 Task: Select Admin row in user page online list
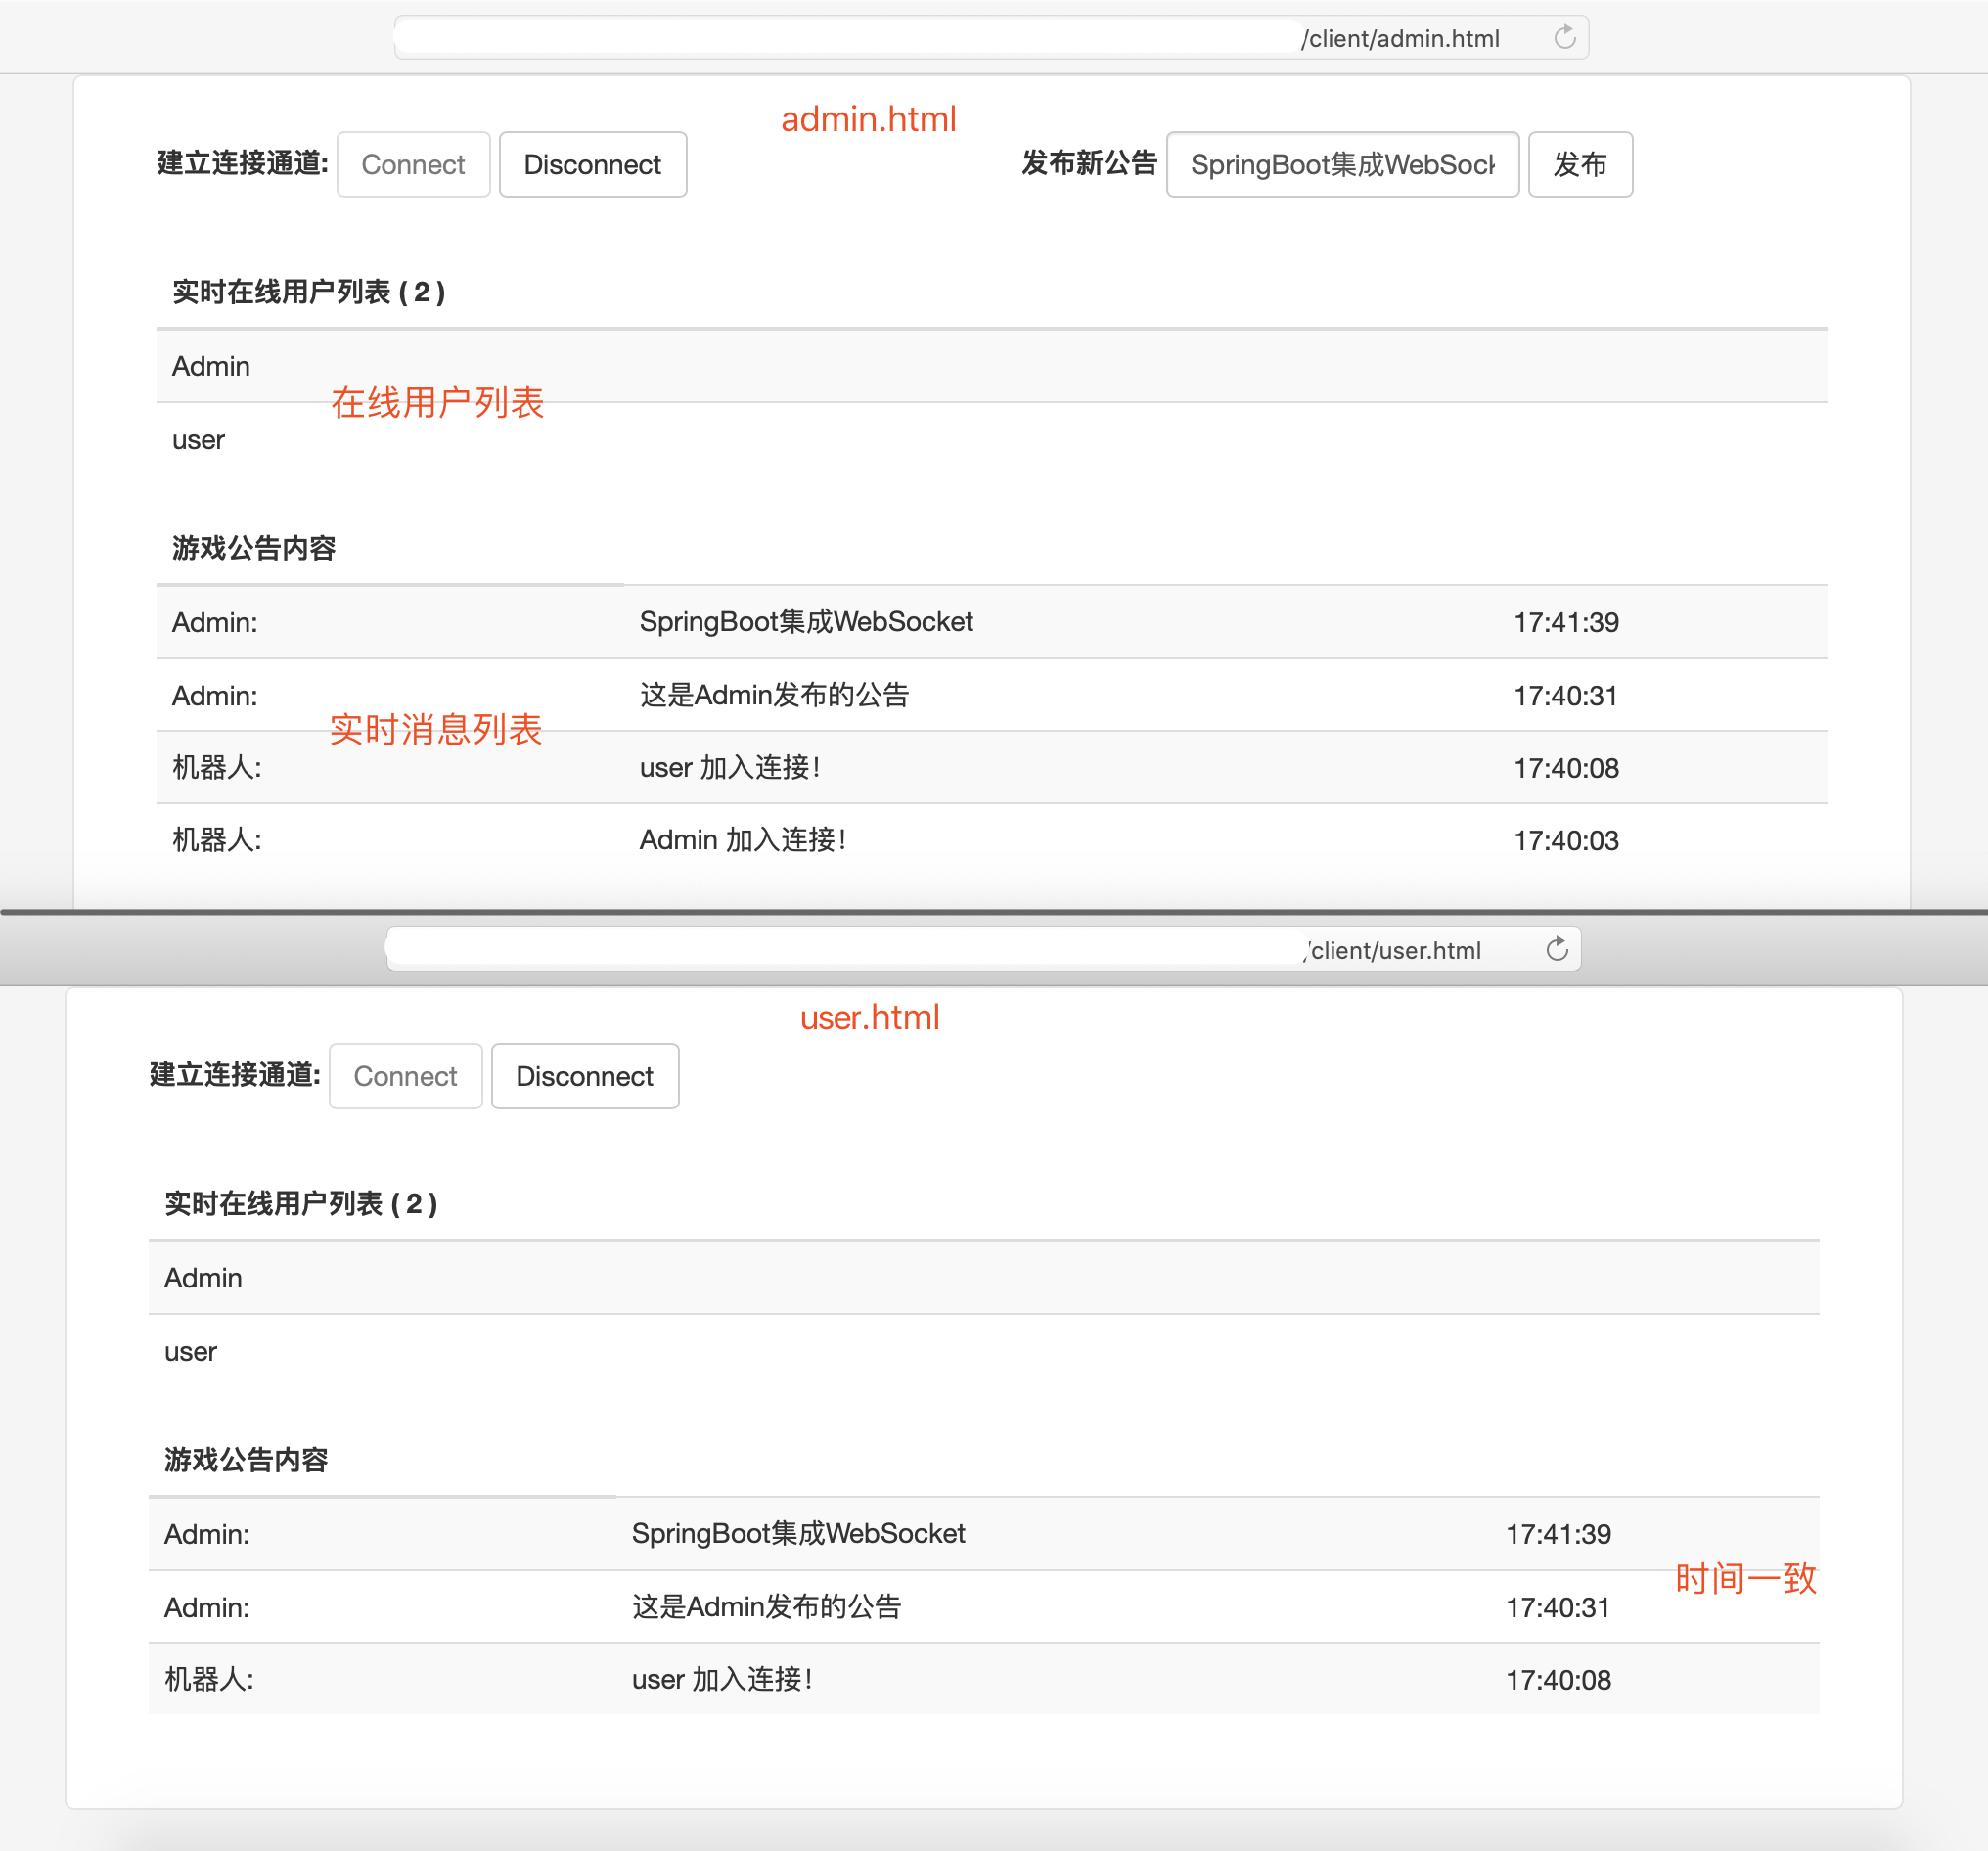[203, 1278]
